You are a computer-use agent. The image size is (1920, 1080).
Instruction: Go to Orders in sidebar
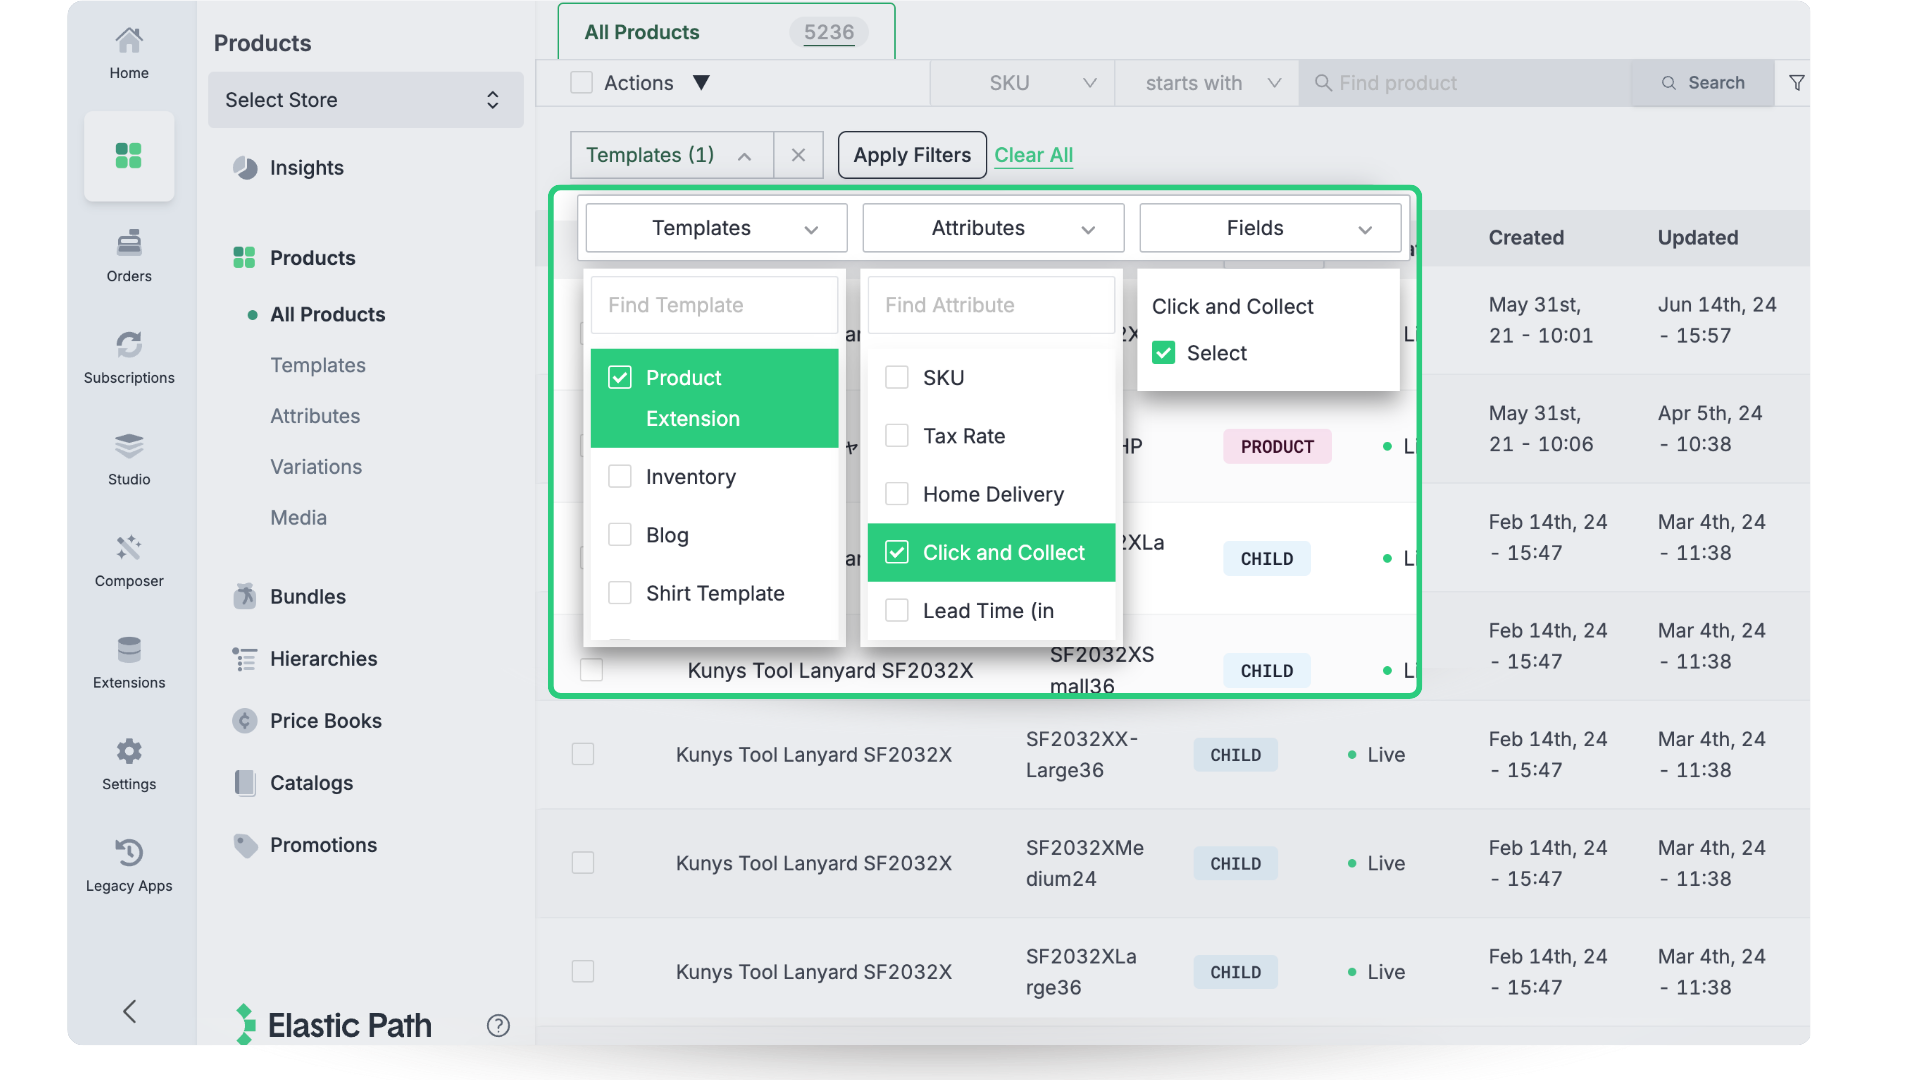[x=129, y=243]
